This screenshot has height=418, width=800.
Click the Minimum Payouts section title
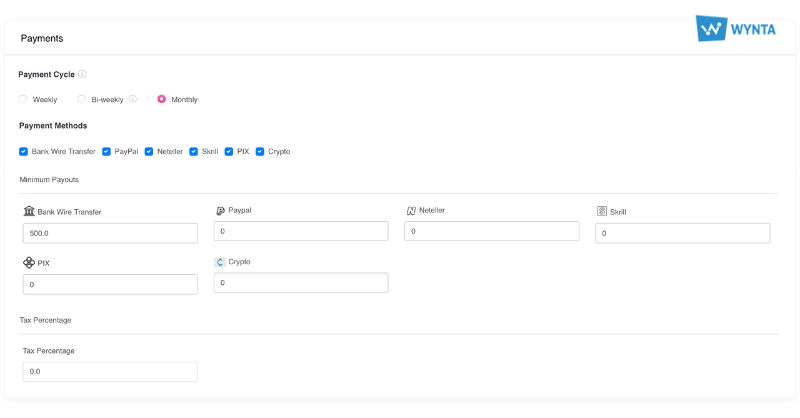(49, 180)
